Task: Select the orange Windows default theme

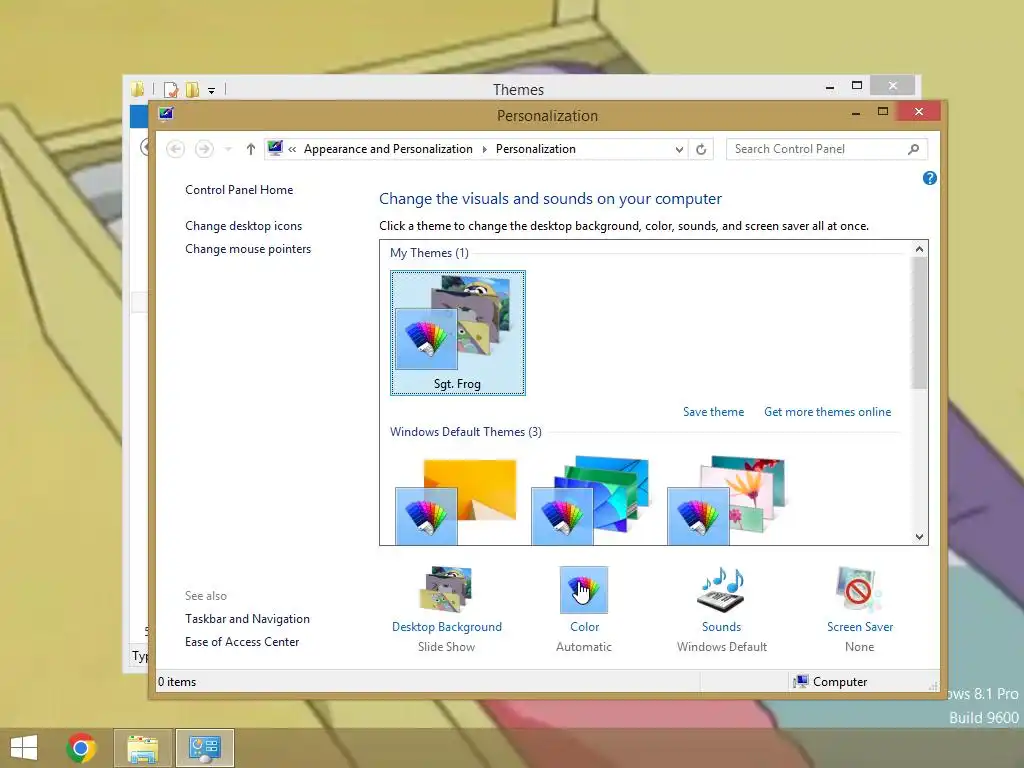Action: point(456,502)
